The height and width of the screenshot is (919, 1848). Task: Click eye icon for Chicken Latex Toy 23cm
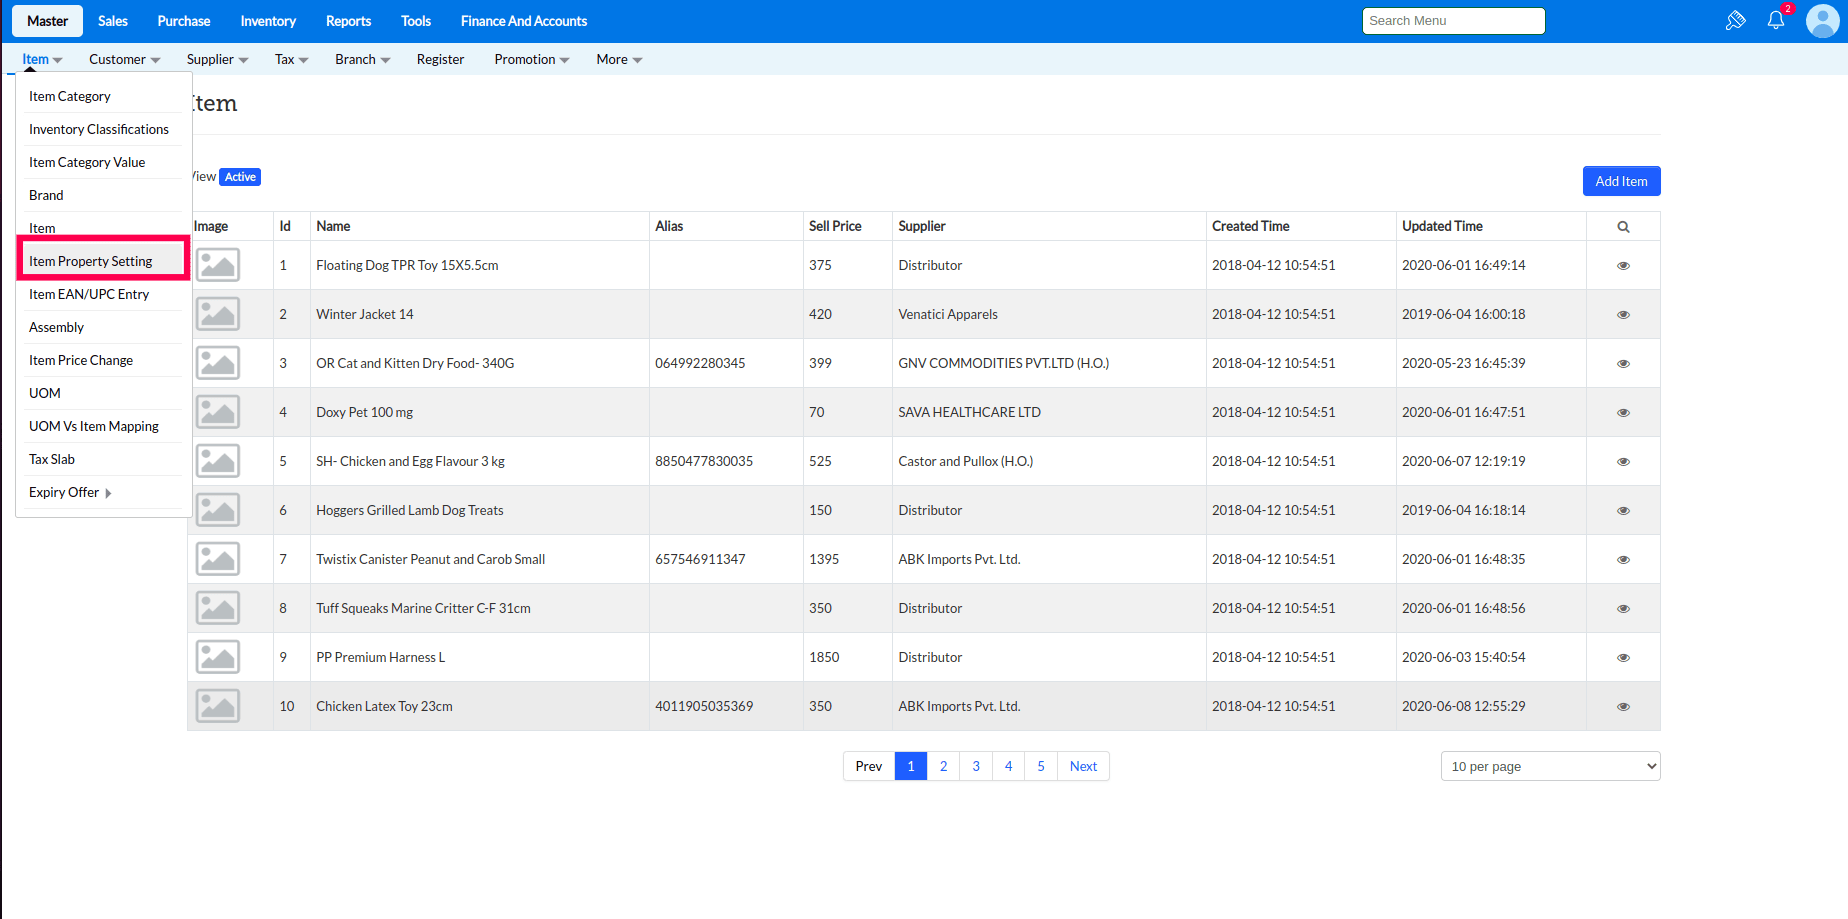[1623, 707]
